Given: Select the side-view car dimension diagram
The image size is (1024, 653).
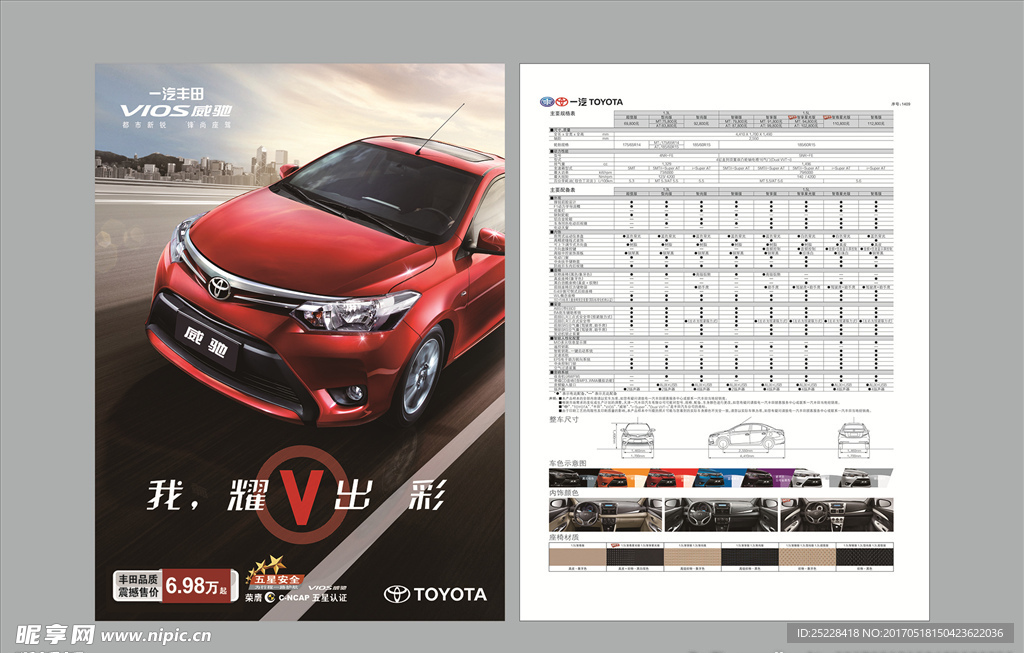Looking at the screenshot, I should [x=746, y=436].
